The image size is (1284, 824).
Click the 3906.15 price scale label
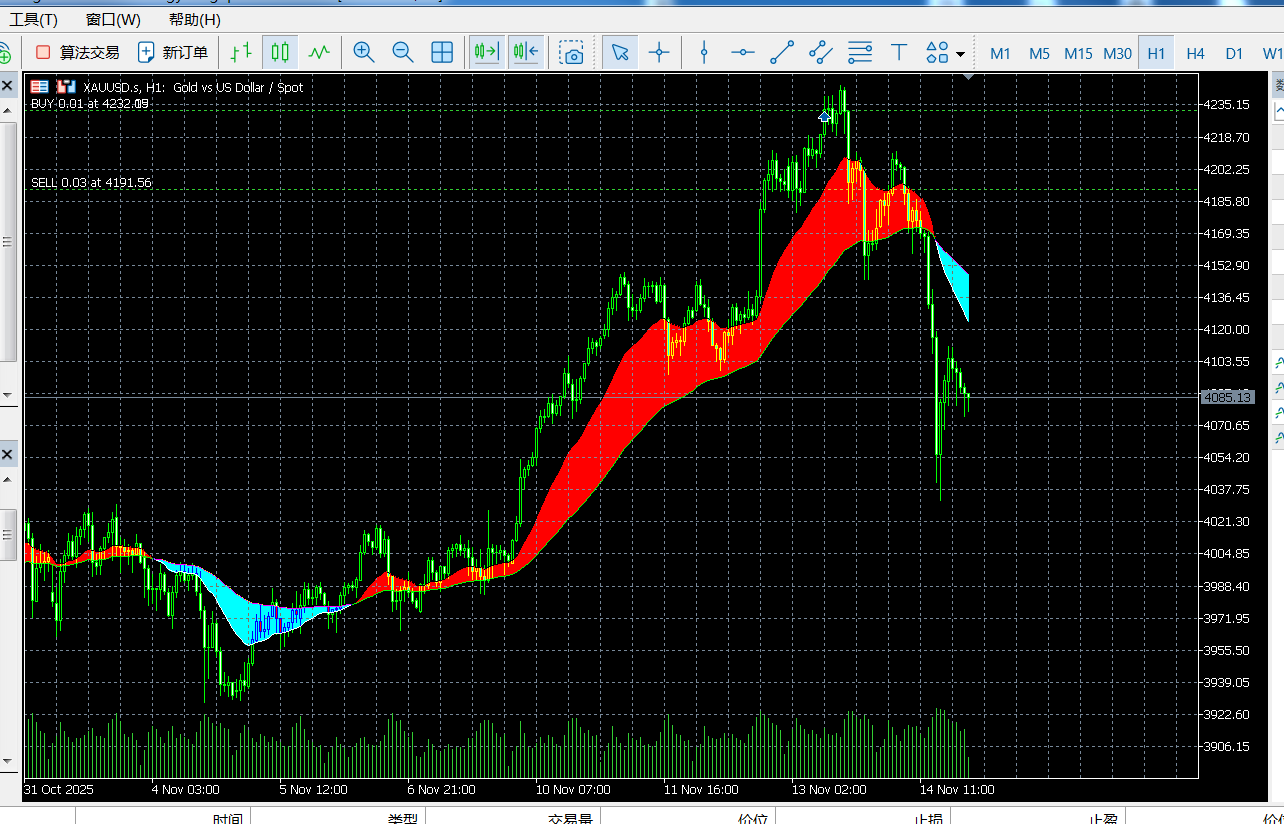click(1228, 746)
